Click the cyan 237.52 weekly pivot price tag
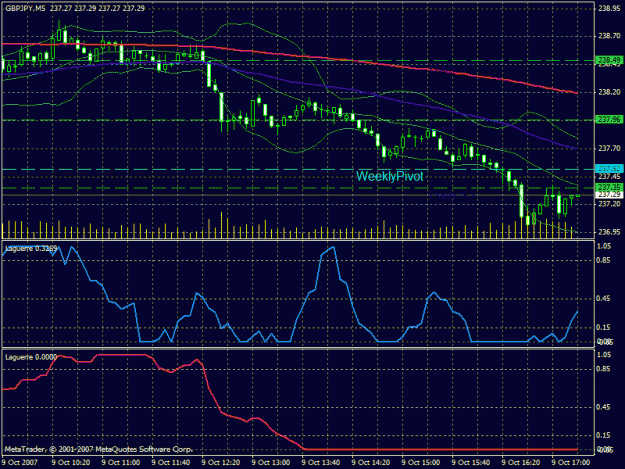The height and width of the screenshot is (469, 625). (609, 169)
